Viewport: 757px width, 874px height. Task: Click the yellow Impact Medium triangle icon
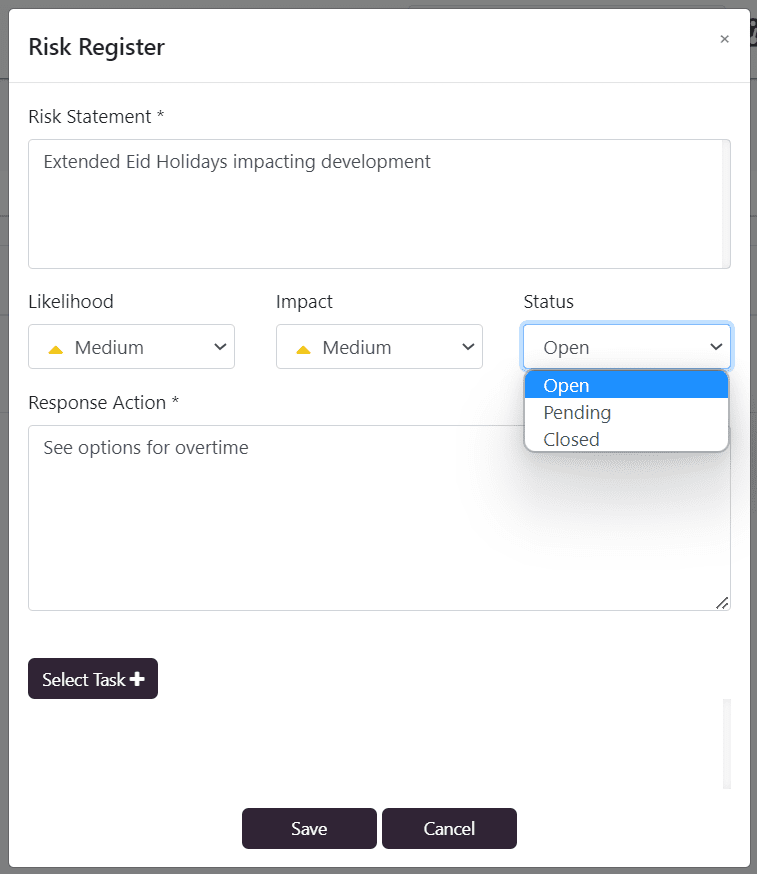pos(303,349)
